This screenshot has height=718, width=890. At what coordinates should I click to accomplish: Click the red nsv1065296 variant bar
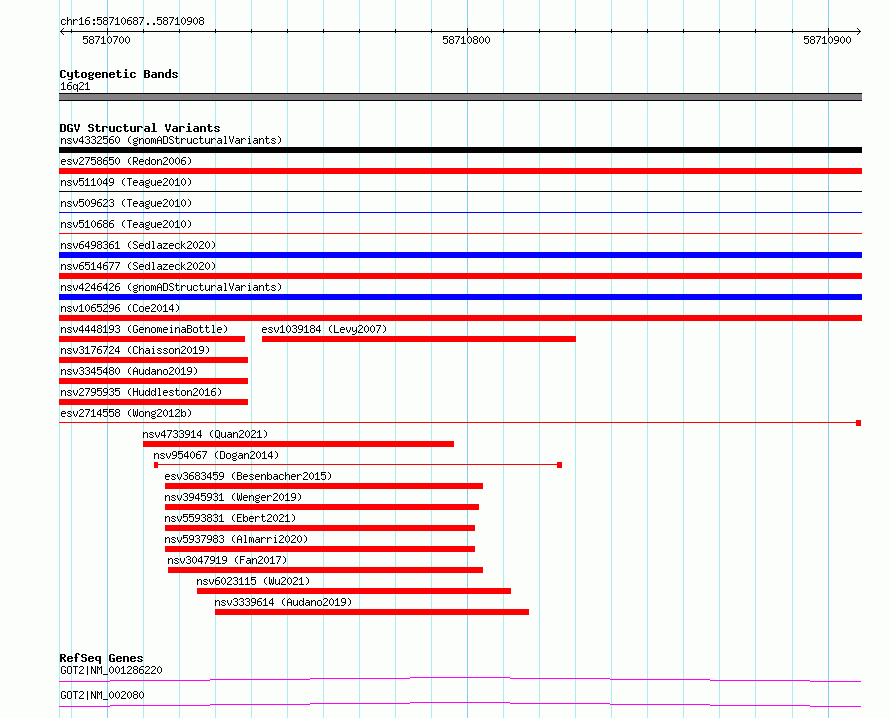point(460,318)
